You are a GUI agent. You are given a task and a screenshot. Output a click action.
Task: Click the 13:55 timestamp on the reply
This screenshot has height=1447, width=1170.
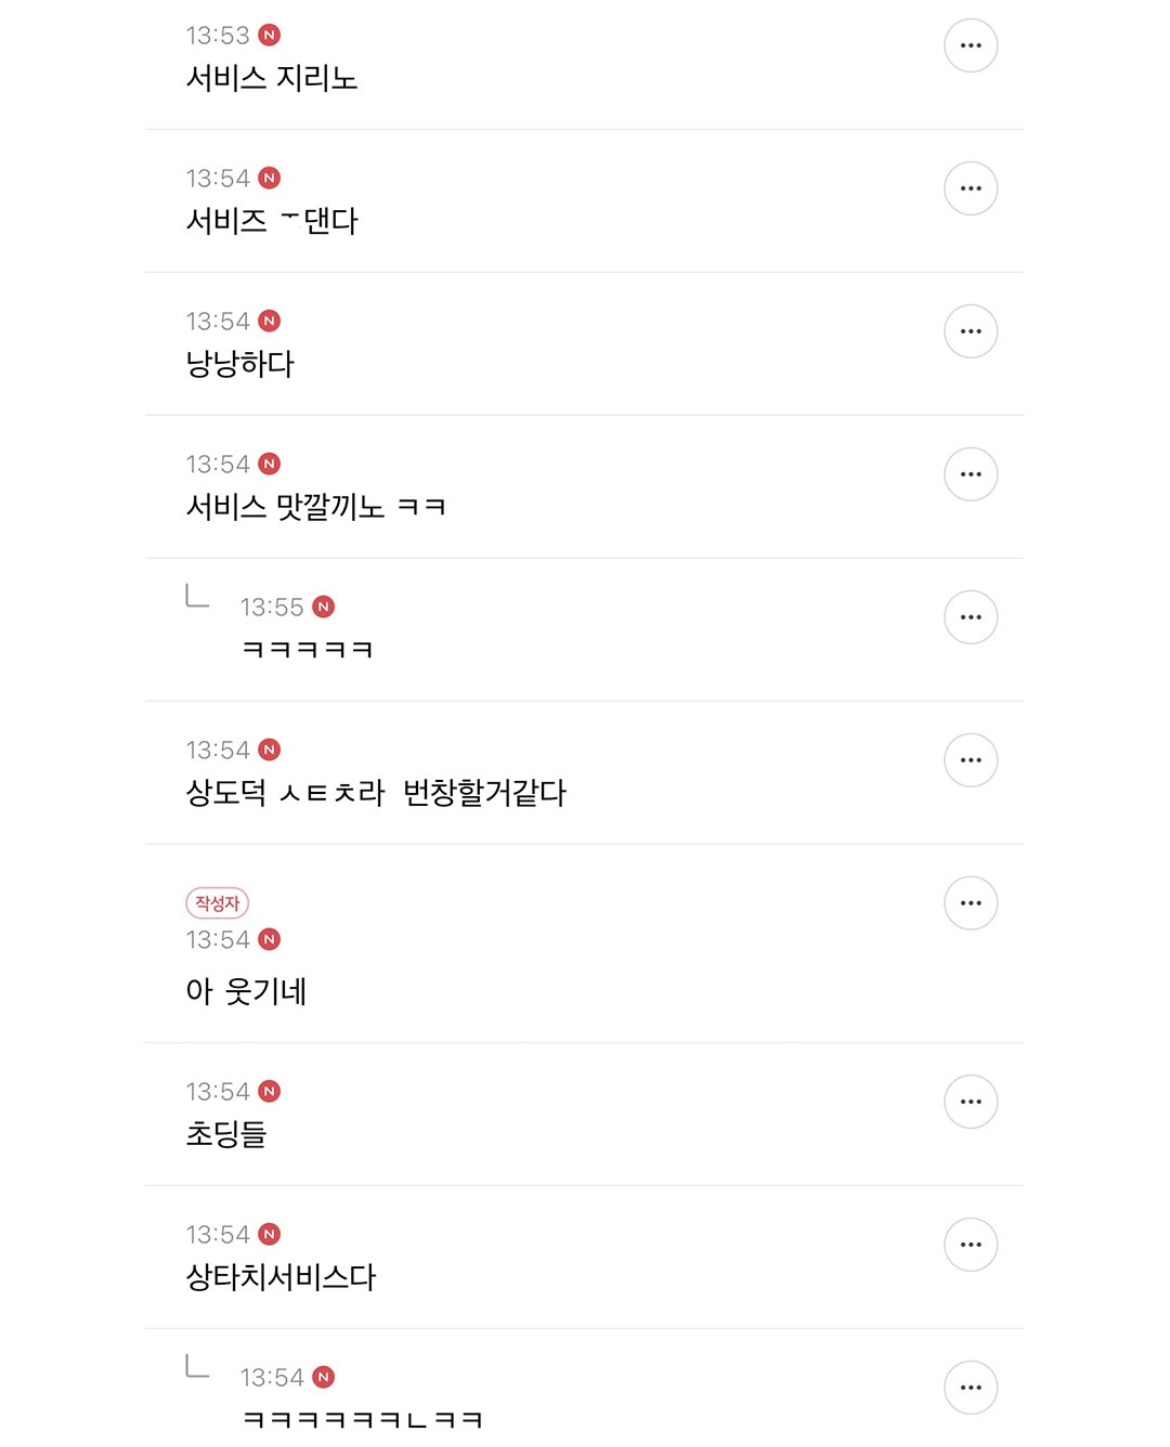tap(271, 607)
